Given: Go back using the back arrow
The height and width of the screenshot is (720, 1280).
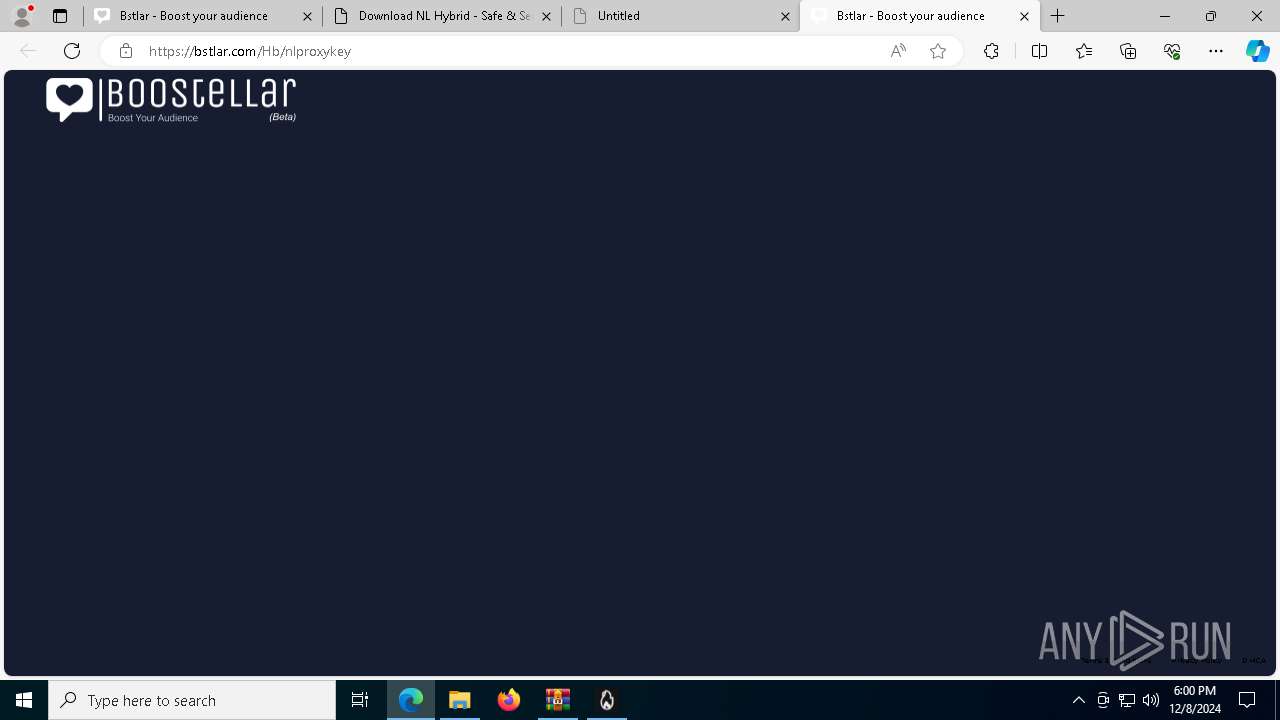Looking at the screenshot, I should 28,51.
